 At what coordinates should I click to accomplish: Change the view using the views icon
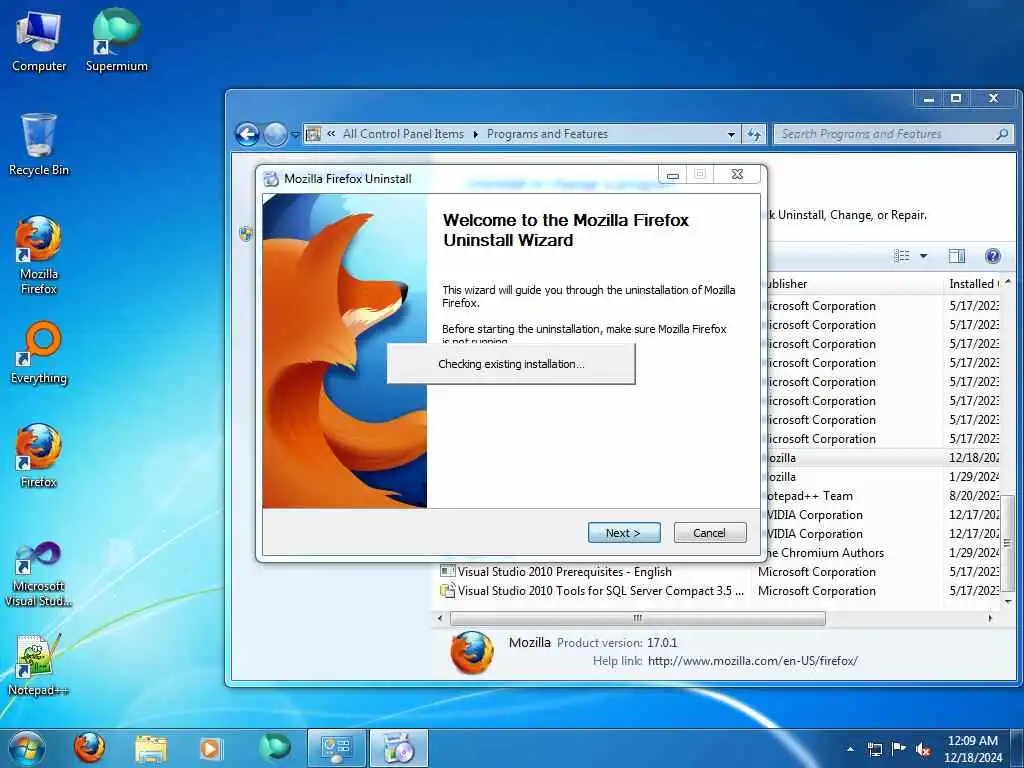901,256
